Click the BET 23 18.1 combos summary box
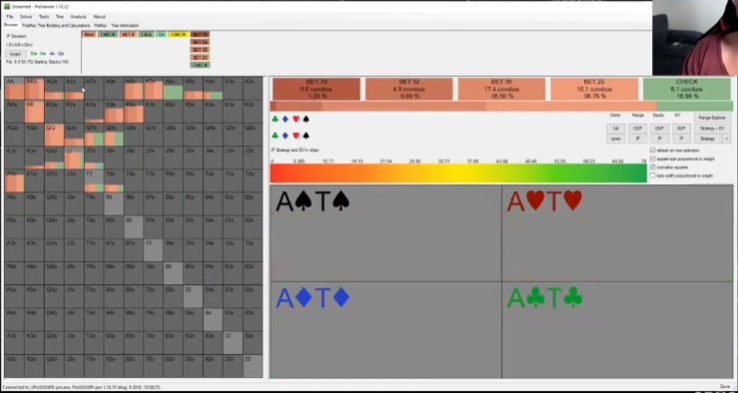Viewport: 738px width, 393px height. pos(594,89)
